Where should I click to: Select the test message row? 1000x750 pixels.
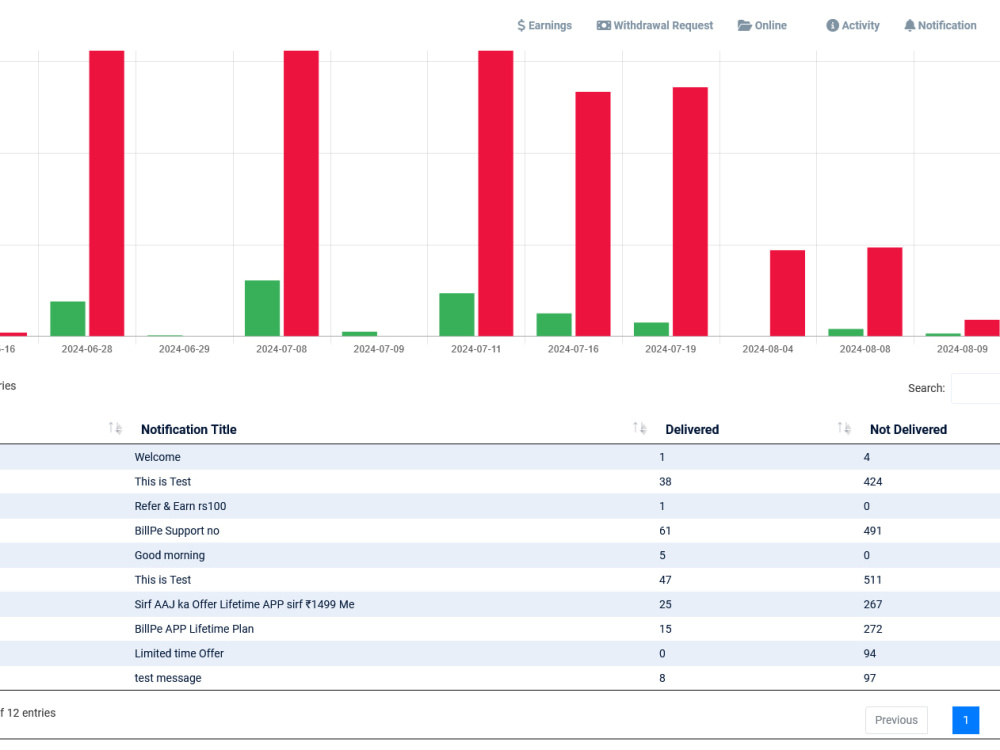500,678
